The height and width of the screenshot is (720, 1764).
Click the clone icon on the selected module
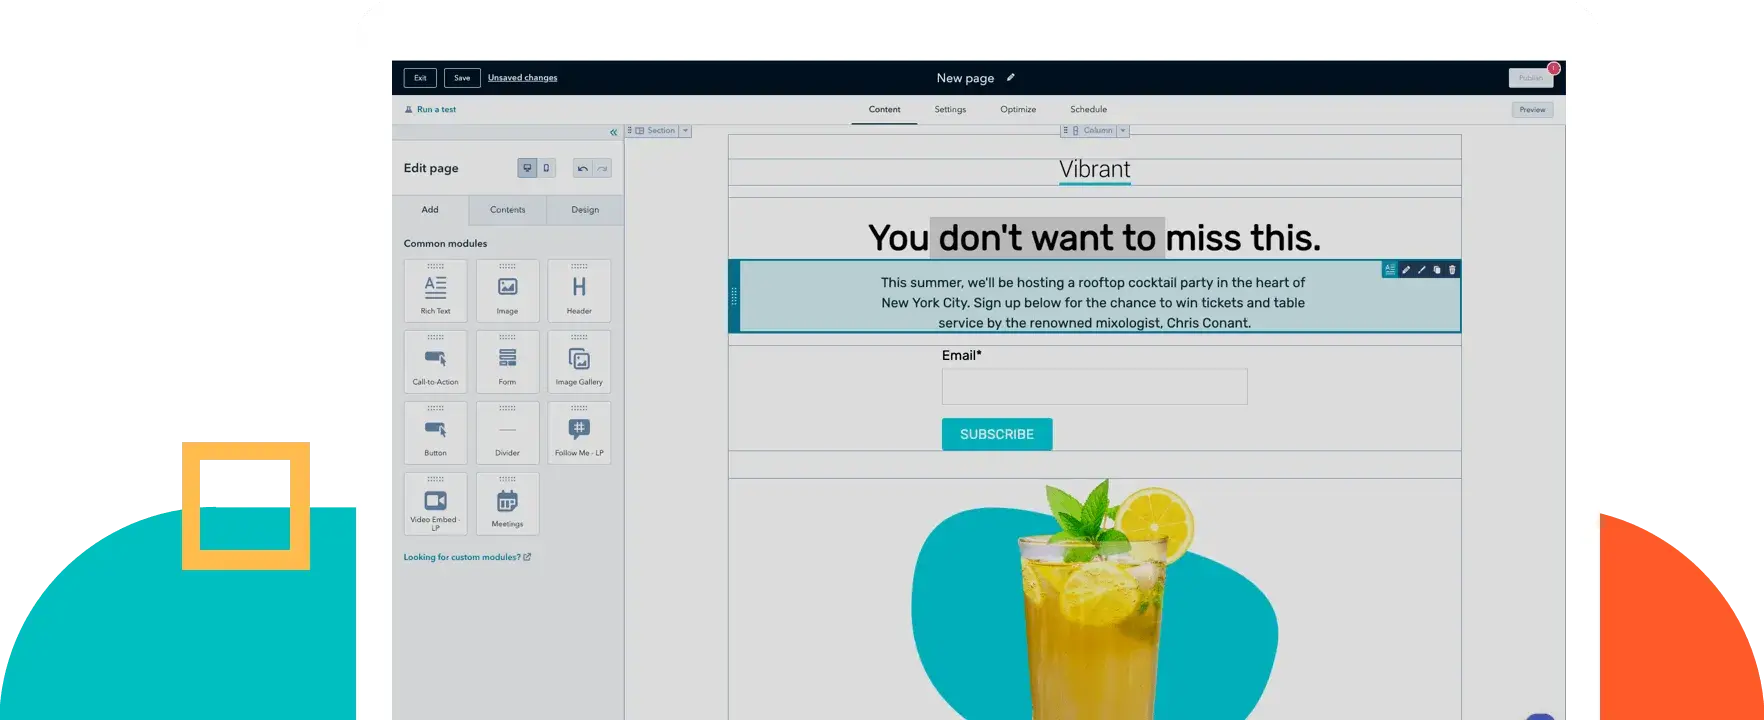(1437, 269)
